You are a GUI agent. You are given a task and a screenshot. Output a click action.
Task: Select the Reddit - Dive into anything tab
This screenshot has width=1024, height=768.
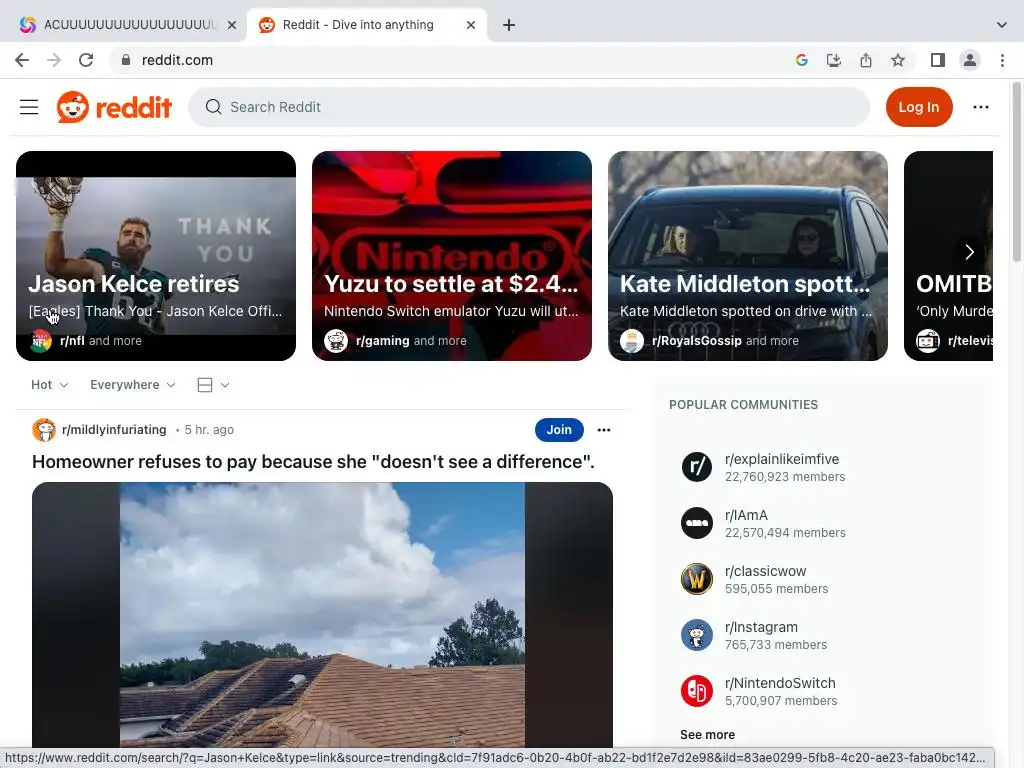coord(366,25)
